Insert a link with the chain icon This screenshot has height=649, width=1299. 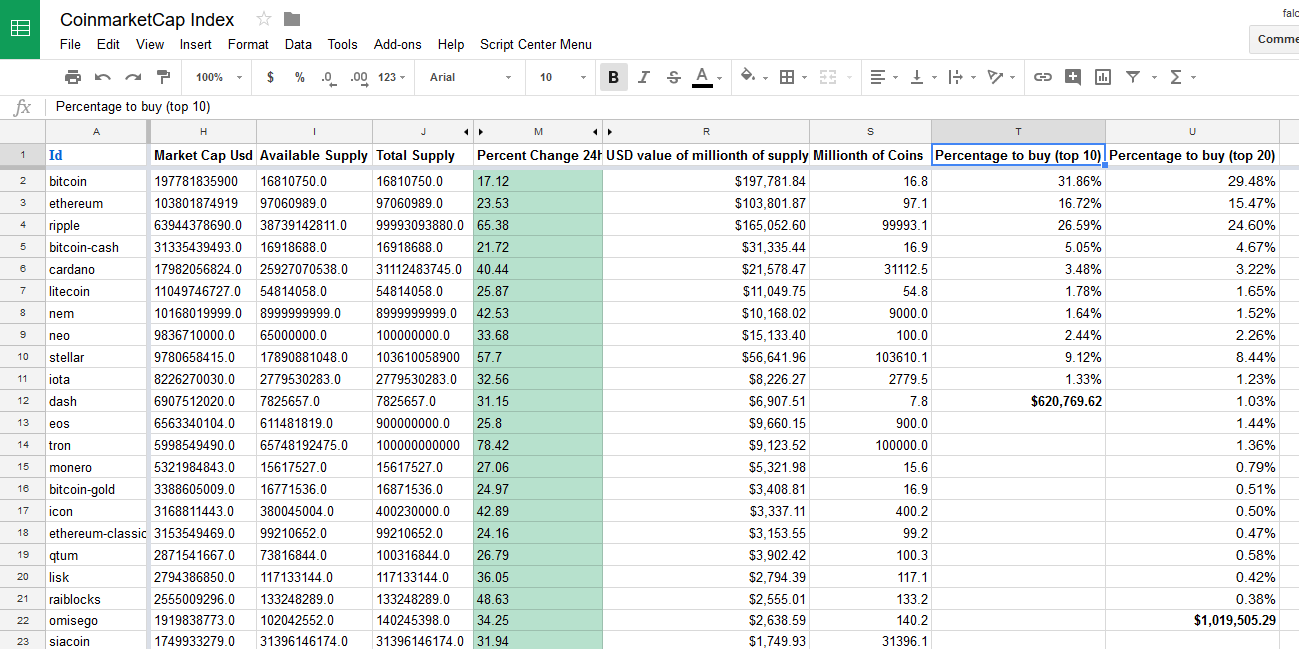[1042, 77]
